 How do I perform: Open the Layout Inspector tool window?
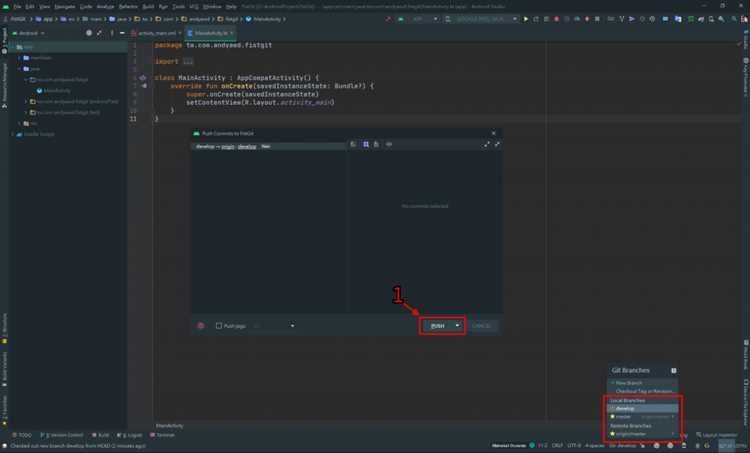[717, 435]
